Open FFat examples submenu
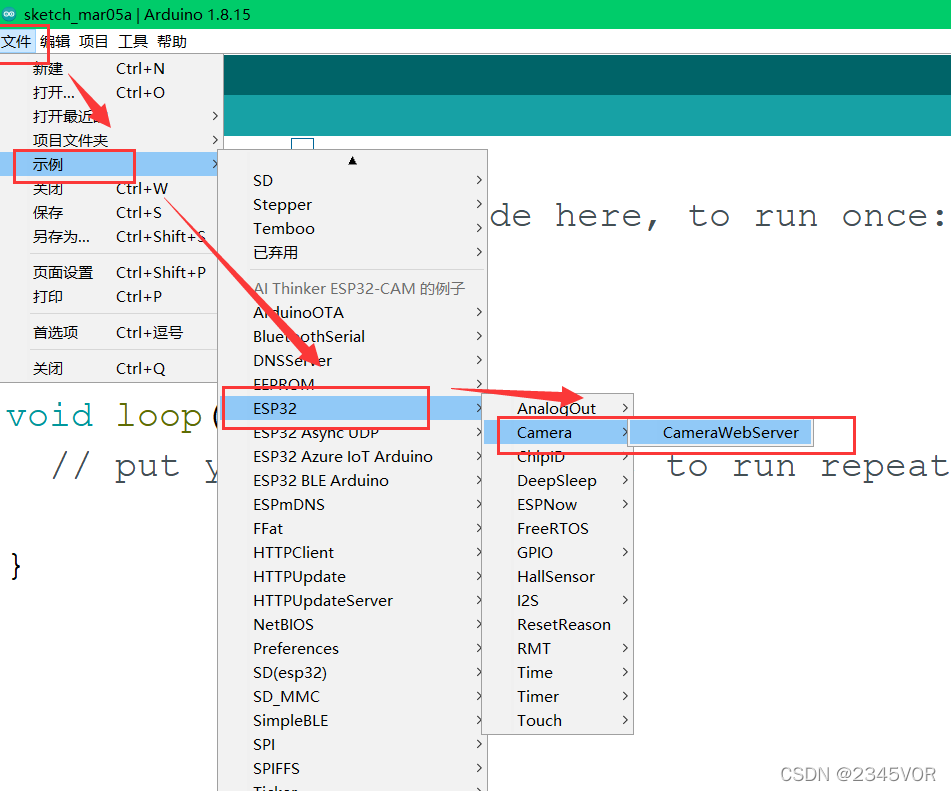 [352, 528]
